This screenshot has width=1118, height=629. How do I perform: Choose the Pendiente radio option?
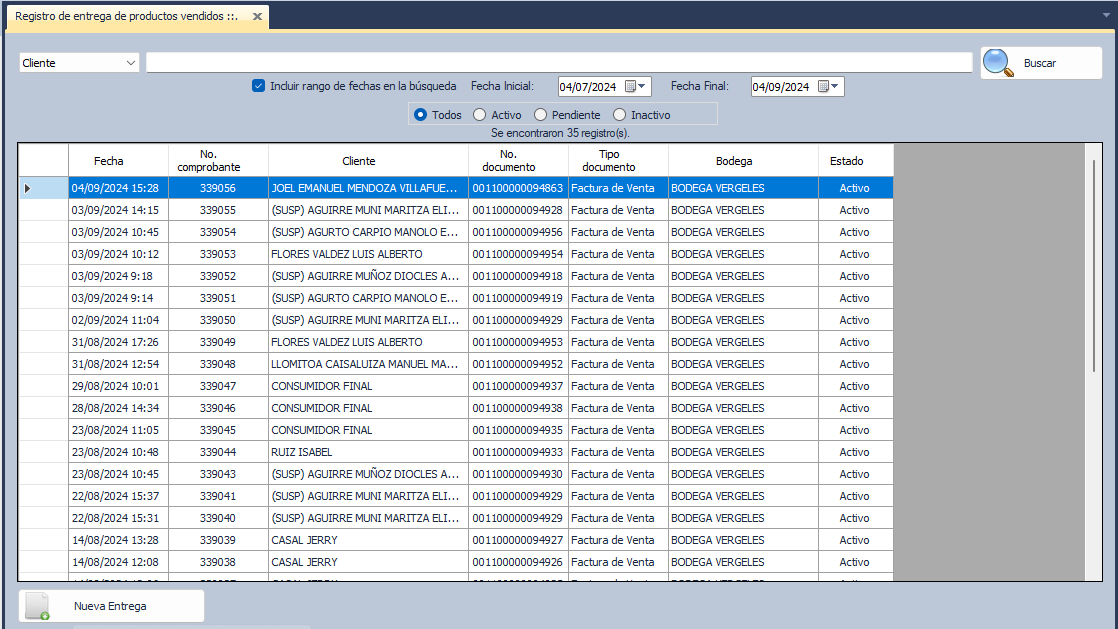pyautogui.click(x=541, y=115)
